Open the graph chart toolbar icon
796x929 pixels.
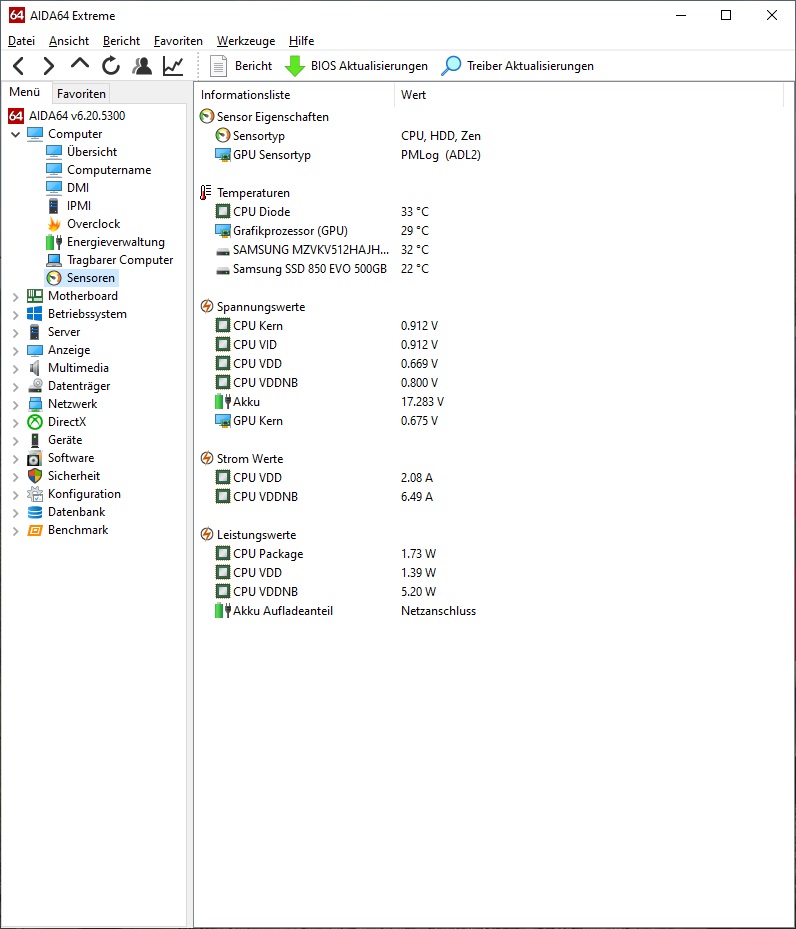click(173, 66)
